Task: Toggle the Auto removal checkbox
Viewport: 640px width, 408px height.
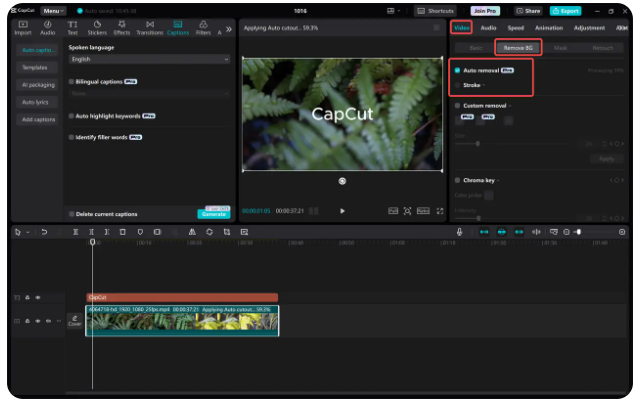Action: tap(458, 71)
